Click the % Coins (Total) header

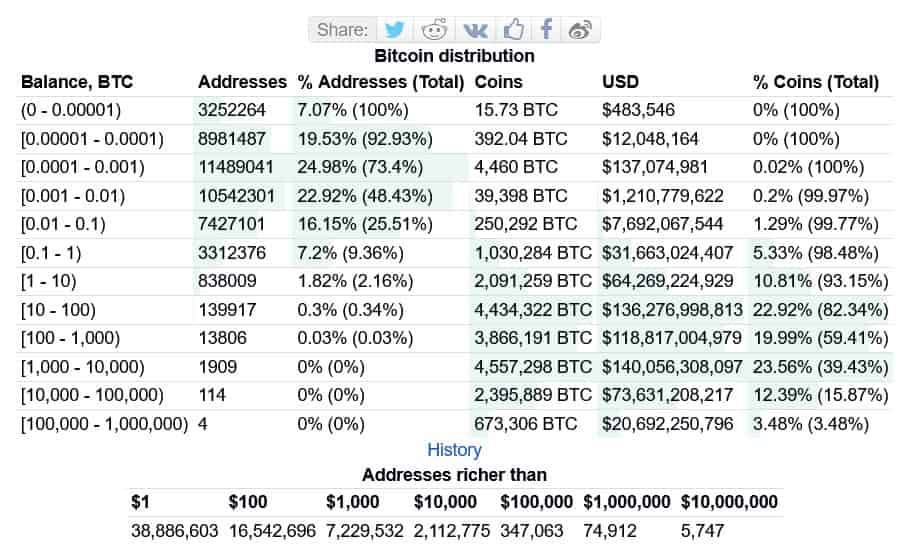[x=816, y=82]
